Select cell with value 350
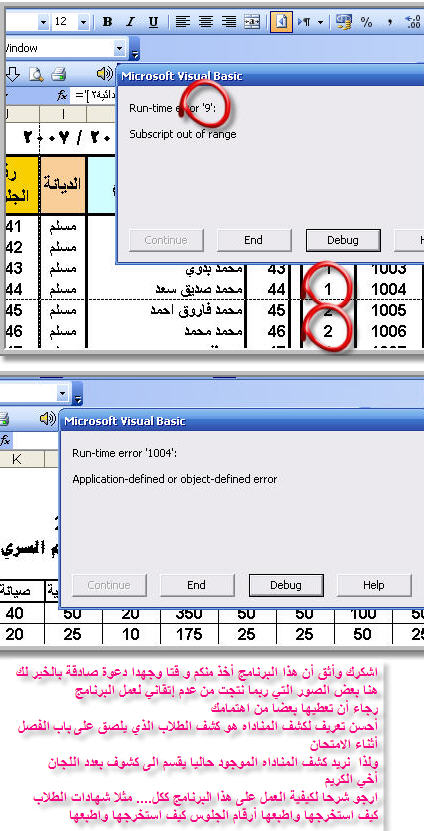This screenshot has width=424, height=831. [189, 614]
